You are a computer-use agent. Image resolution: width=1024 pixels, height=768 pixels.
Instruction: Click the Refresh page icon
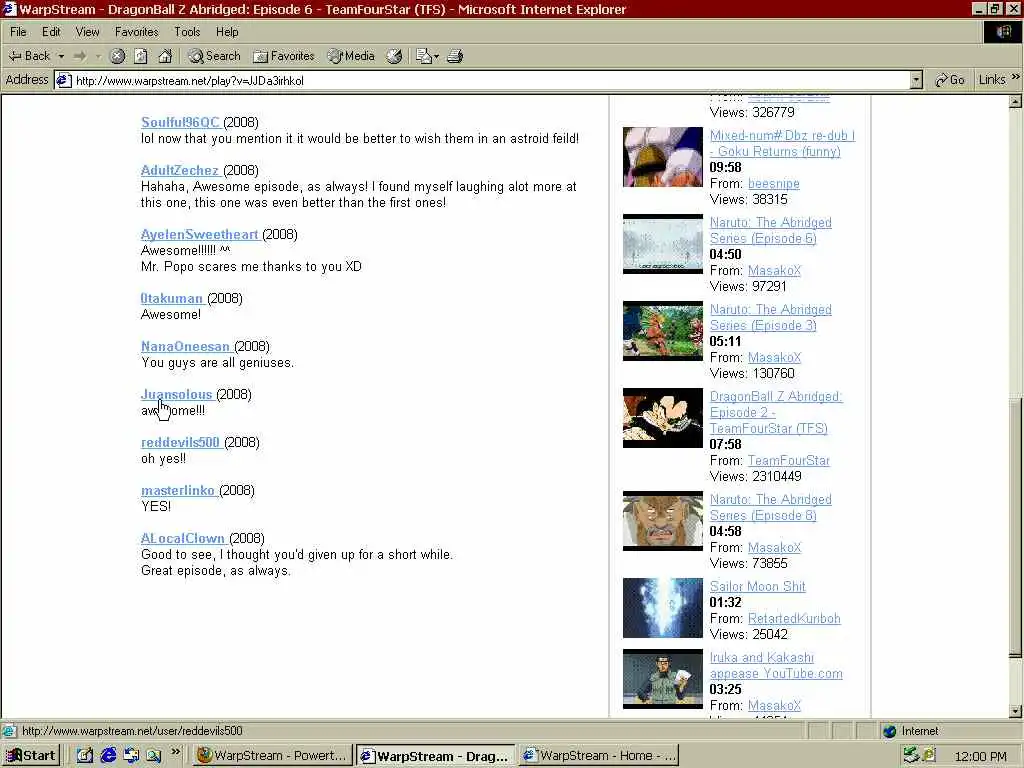(141, 57)
